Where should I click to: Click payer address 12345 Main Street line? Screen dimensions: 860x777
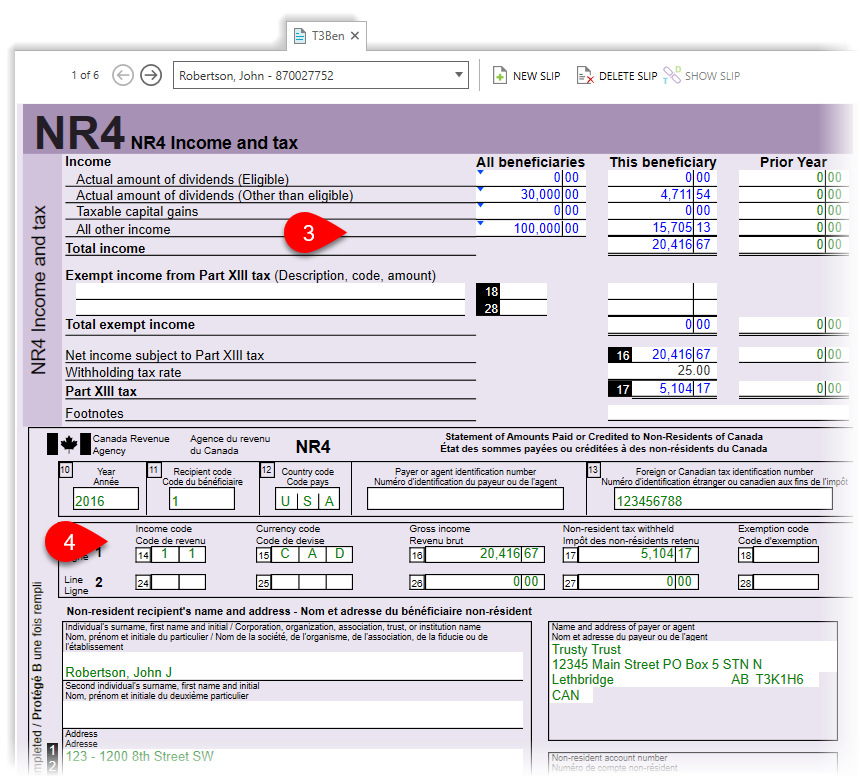[657, 665]
